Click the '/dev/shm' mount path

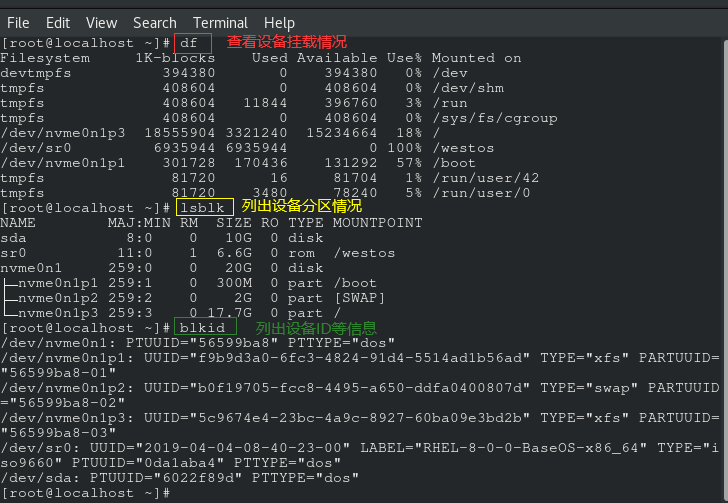(x=468, y=88)
